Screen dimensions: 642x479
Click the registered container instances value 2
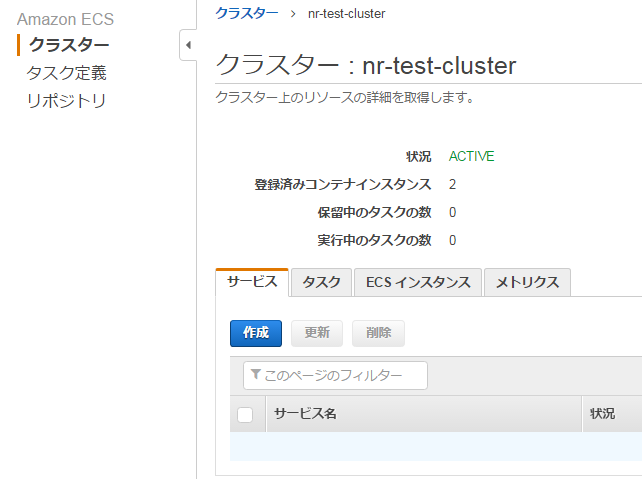[452, 184]
